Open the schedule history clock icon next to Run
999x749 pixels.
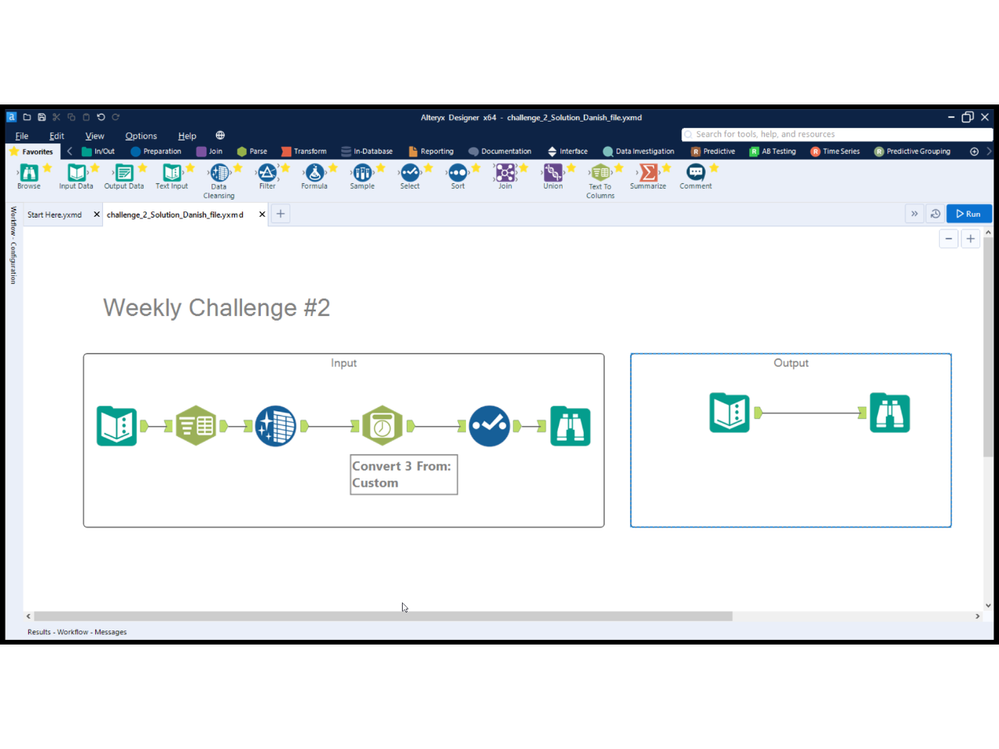point(935,214)
